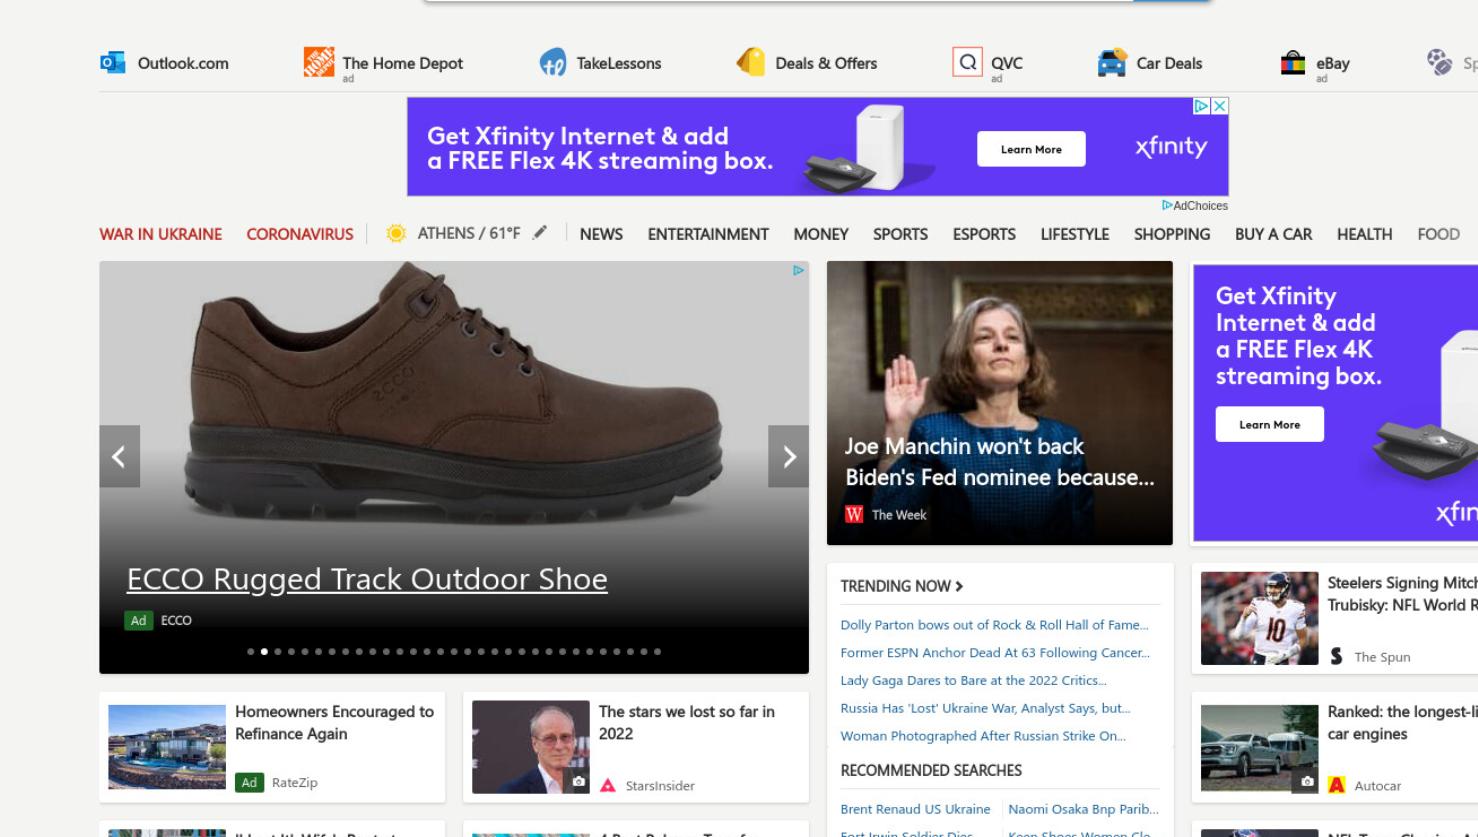Select the first carousel pagination dot
Image resolution: width=1478 pixels, height=837 pixels.
coord(251,652)
